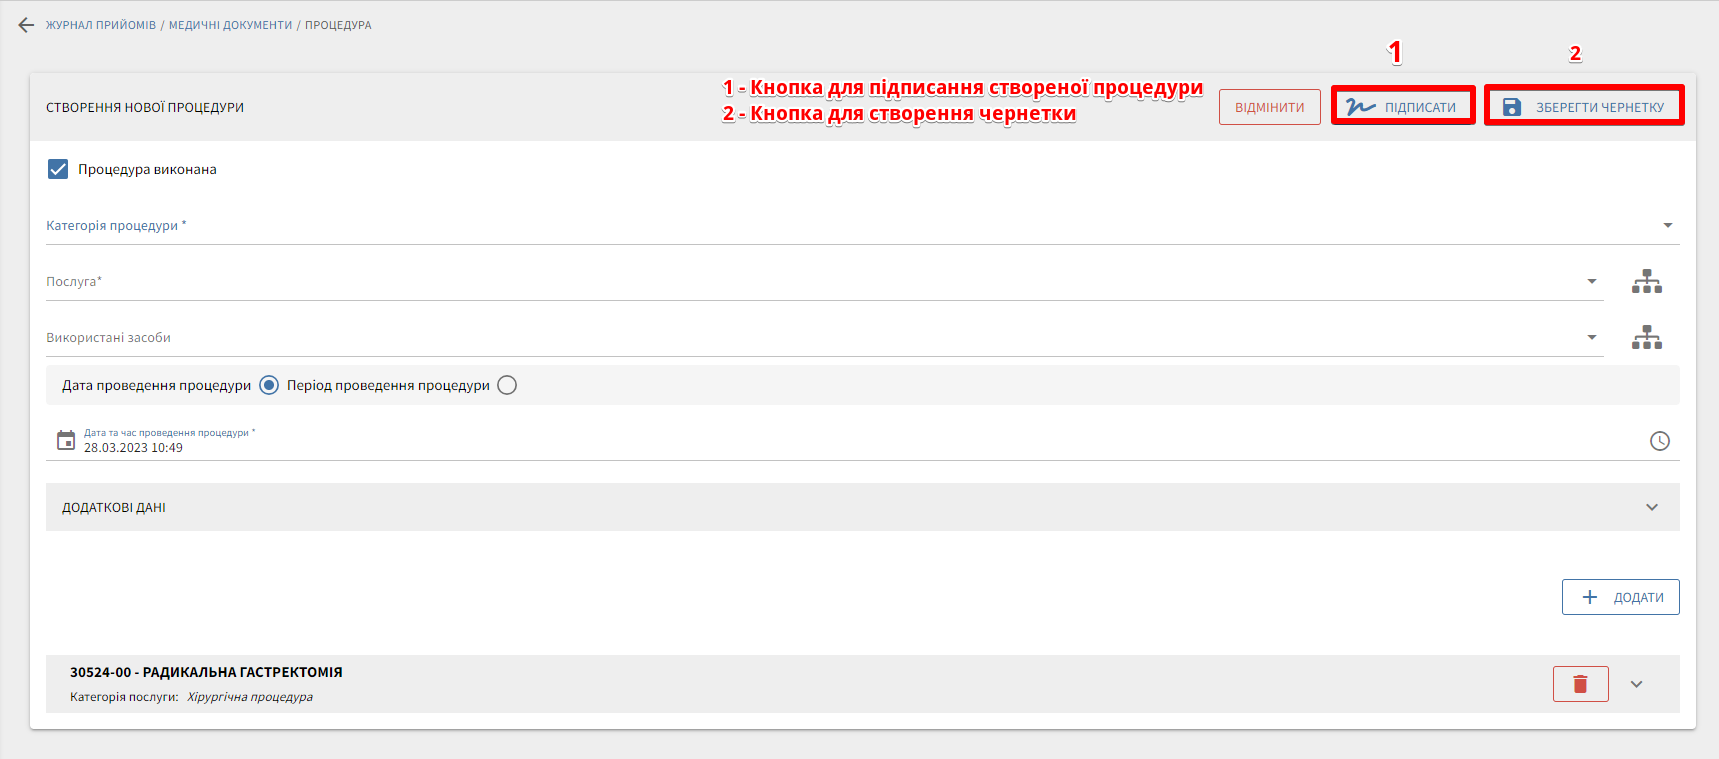Expand the Додаткові дані section

(1651, 508)
